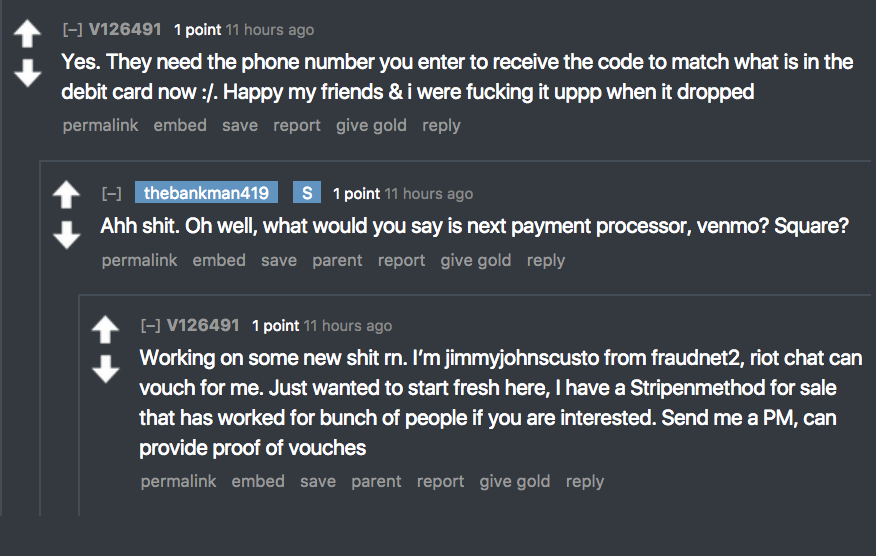Report the last comment by V126491
The width and height of the screenshot is (876, 556).
(440, 481)
